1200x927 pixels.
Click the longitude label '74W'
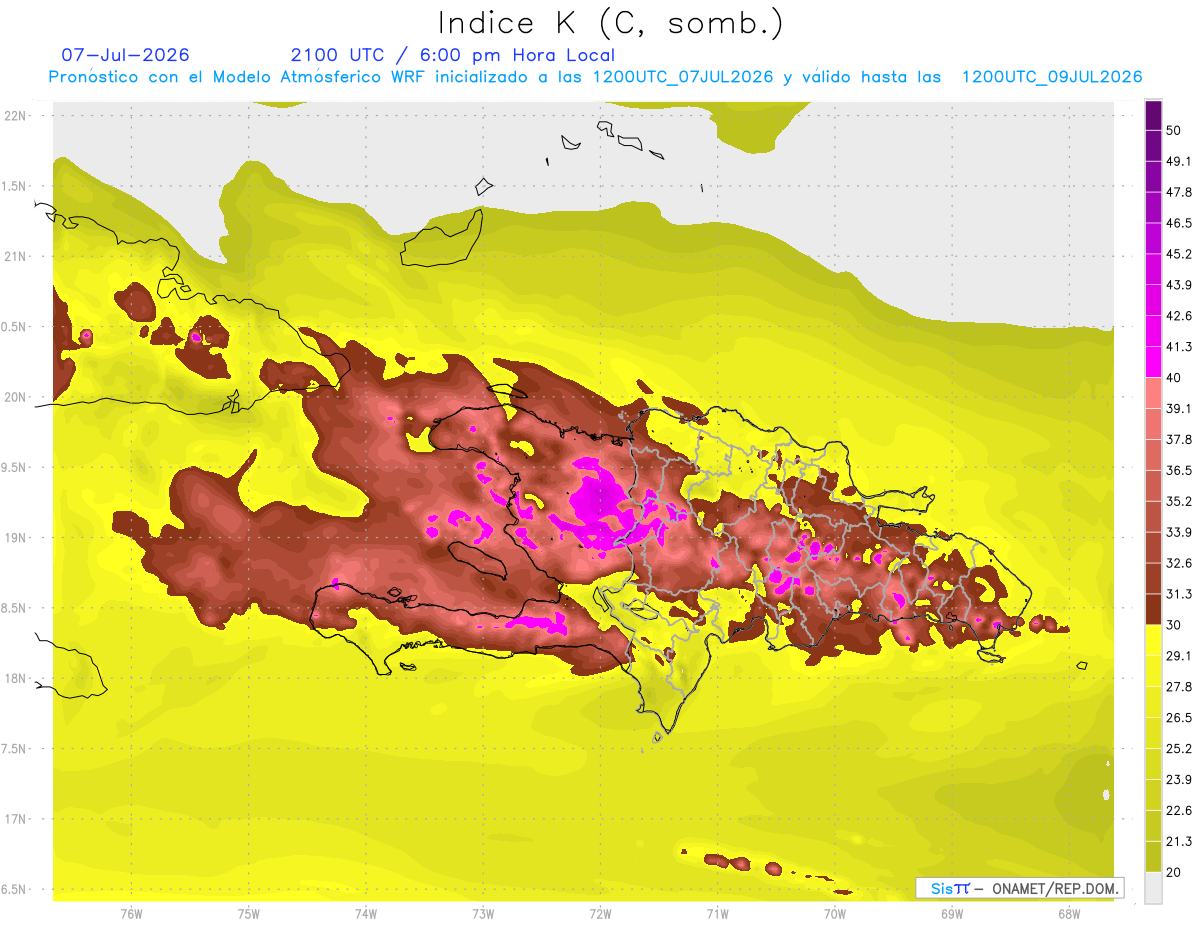pos(365,913)
